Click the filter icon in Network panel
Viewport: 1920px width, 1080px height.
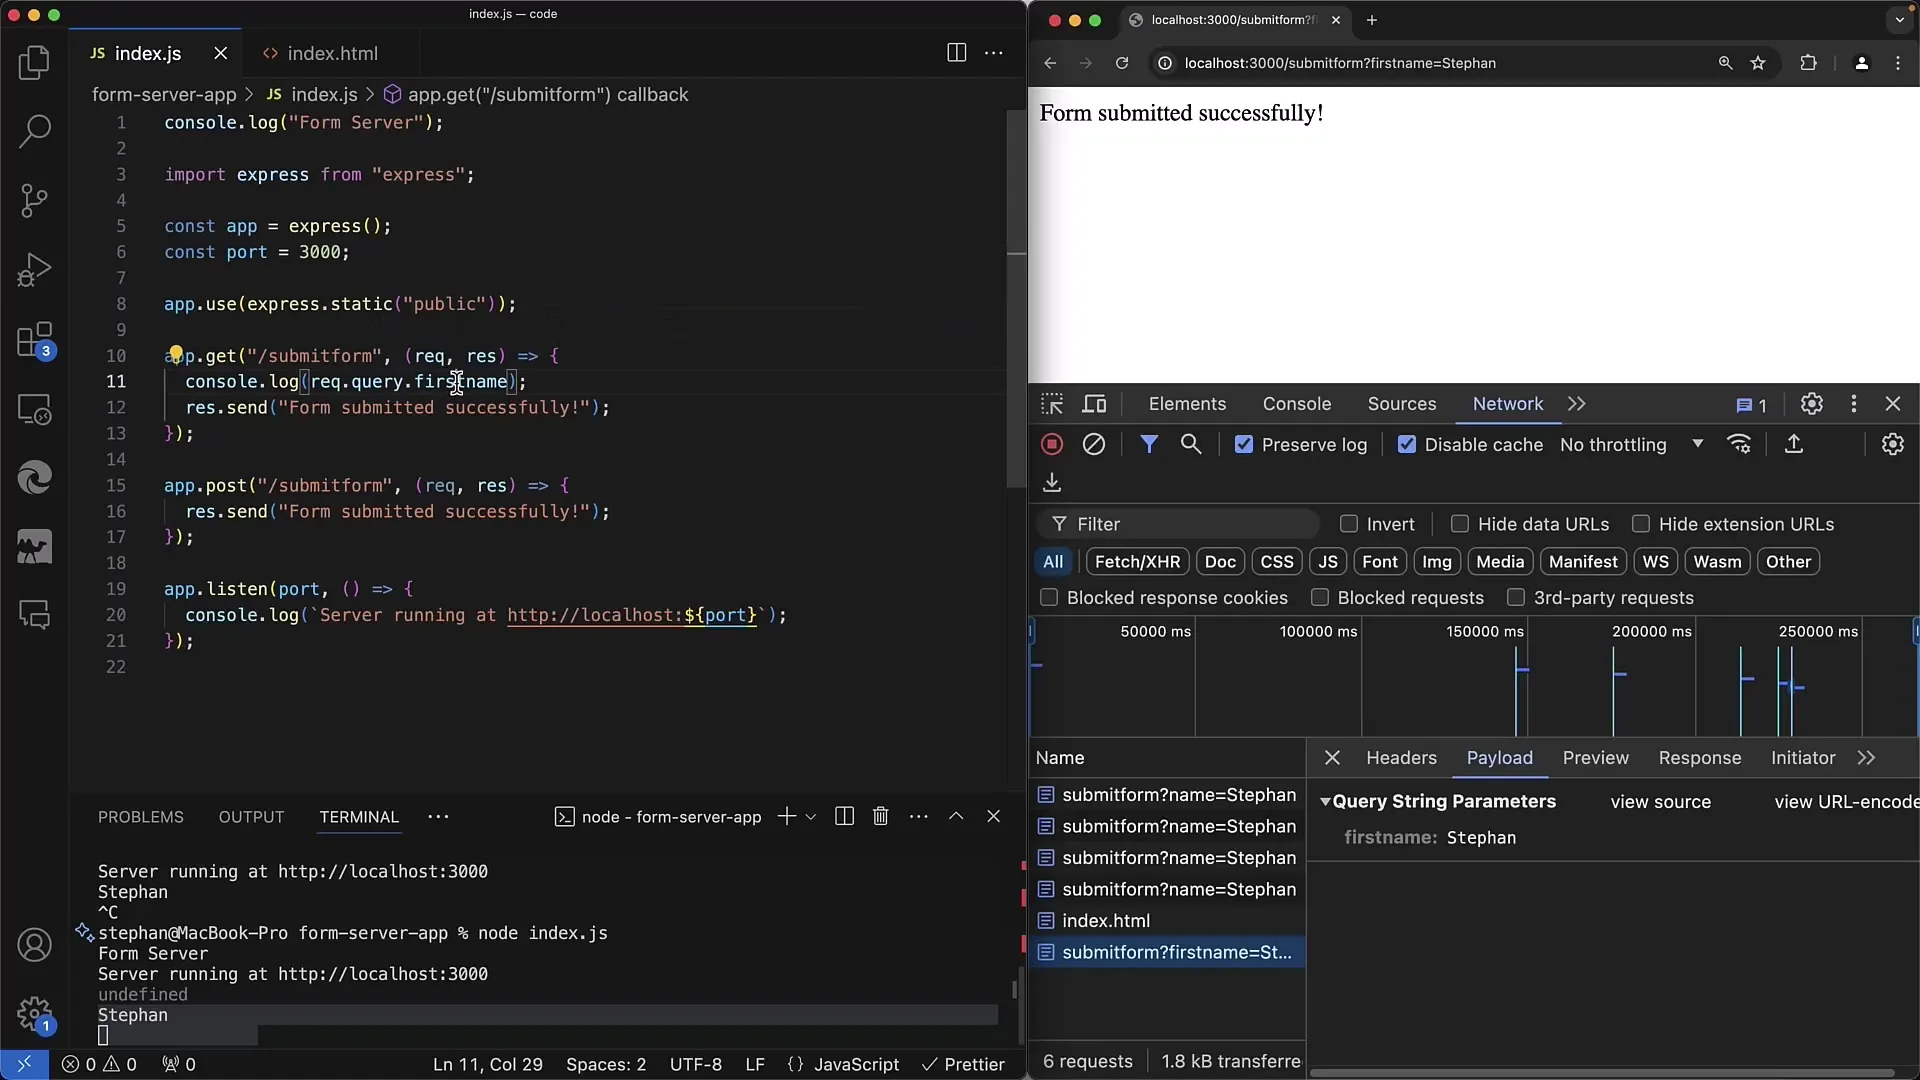pyautogui.click(x=1146, y=444)
